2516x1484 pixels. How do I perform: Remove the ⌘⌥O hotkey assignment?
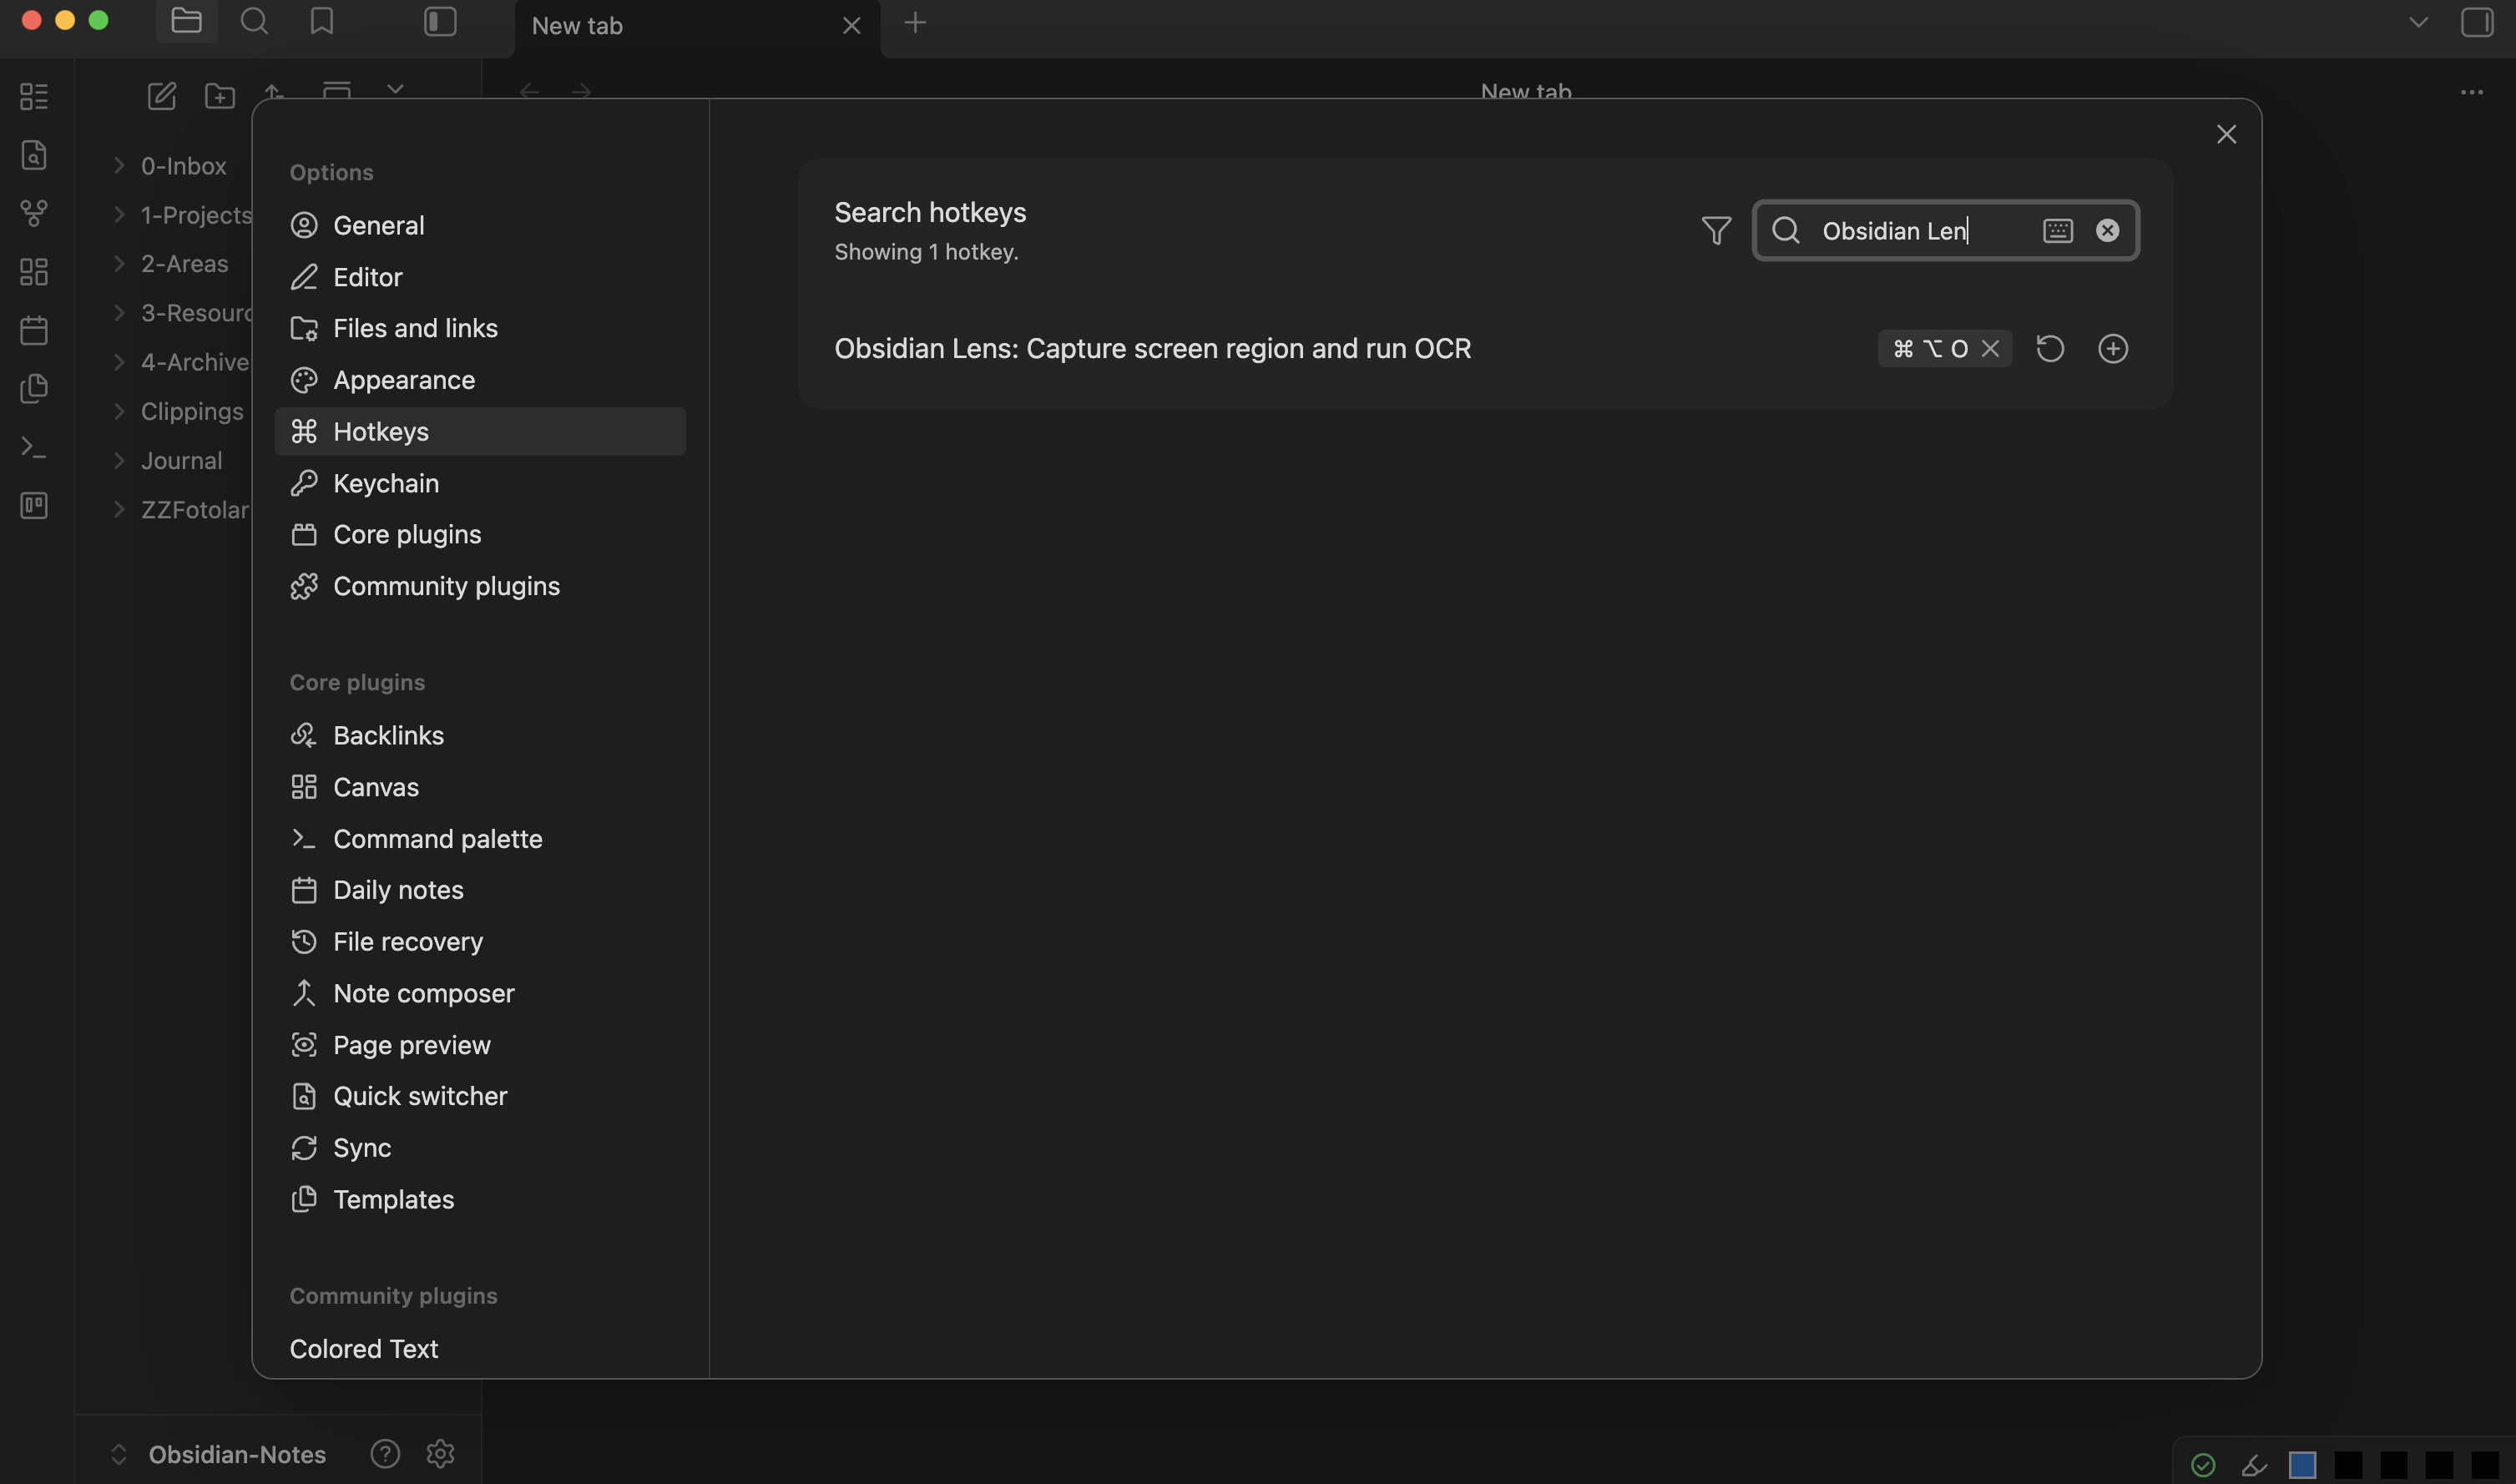(x=1990, y=348)
